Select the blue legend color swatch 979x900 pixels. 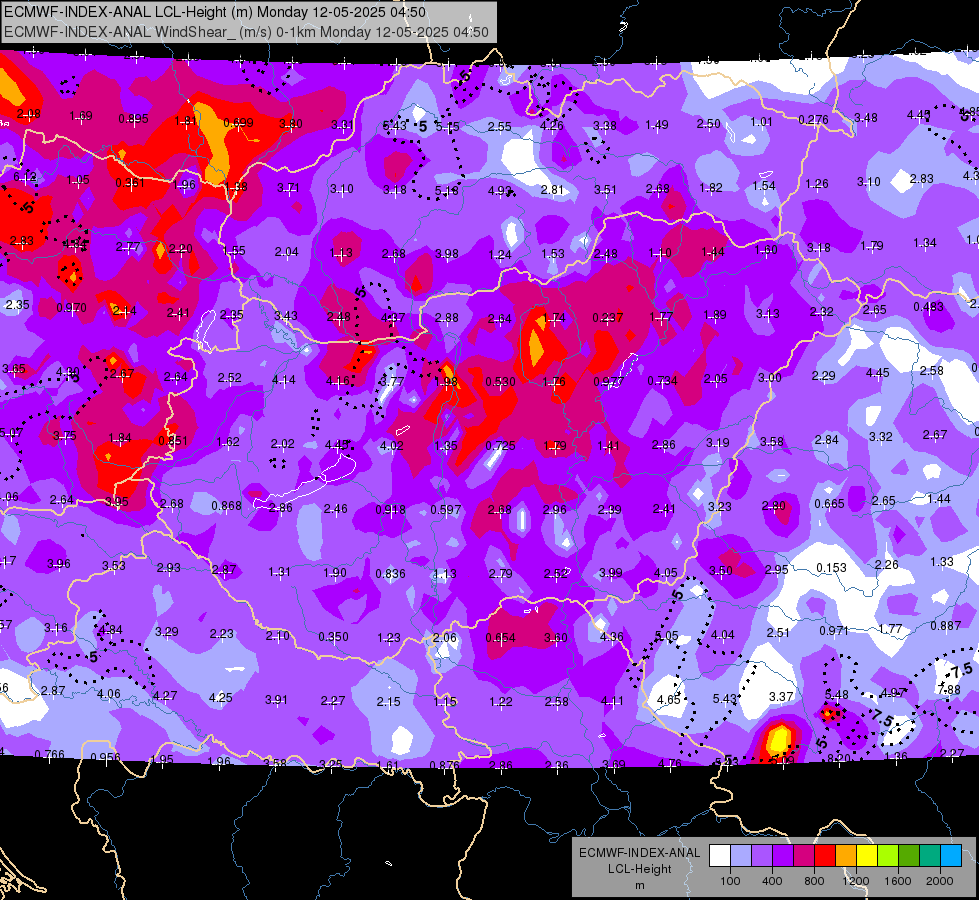coord(950,856)
